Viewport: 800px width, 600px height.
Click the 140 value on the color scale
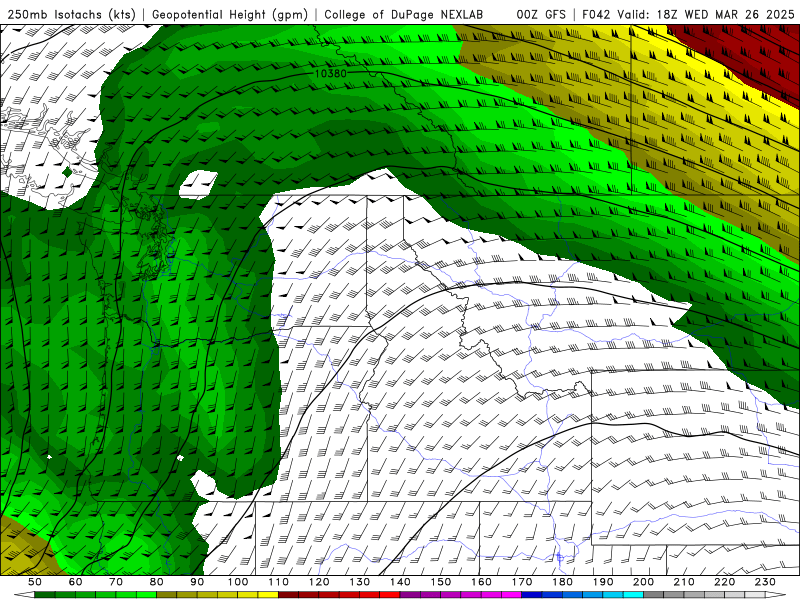coord(400,582)
